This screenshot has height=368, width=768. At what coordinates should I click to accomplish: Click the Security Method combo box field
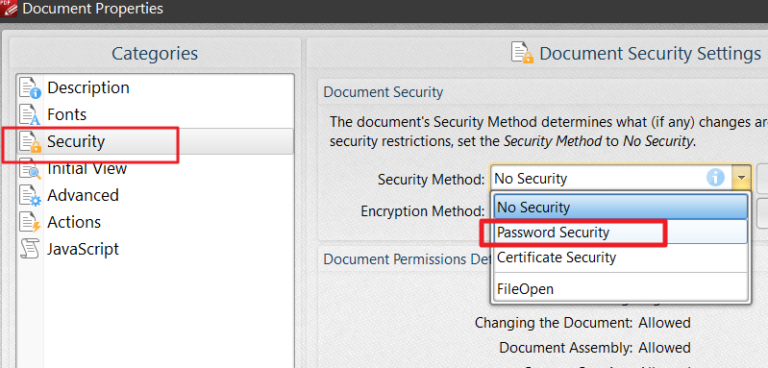pos(621,178)
